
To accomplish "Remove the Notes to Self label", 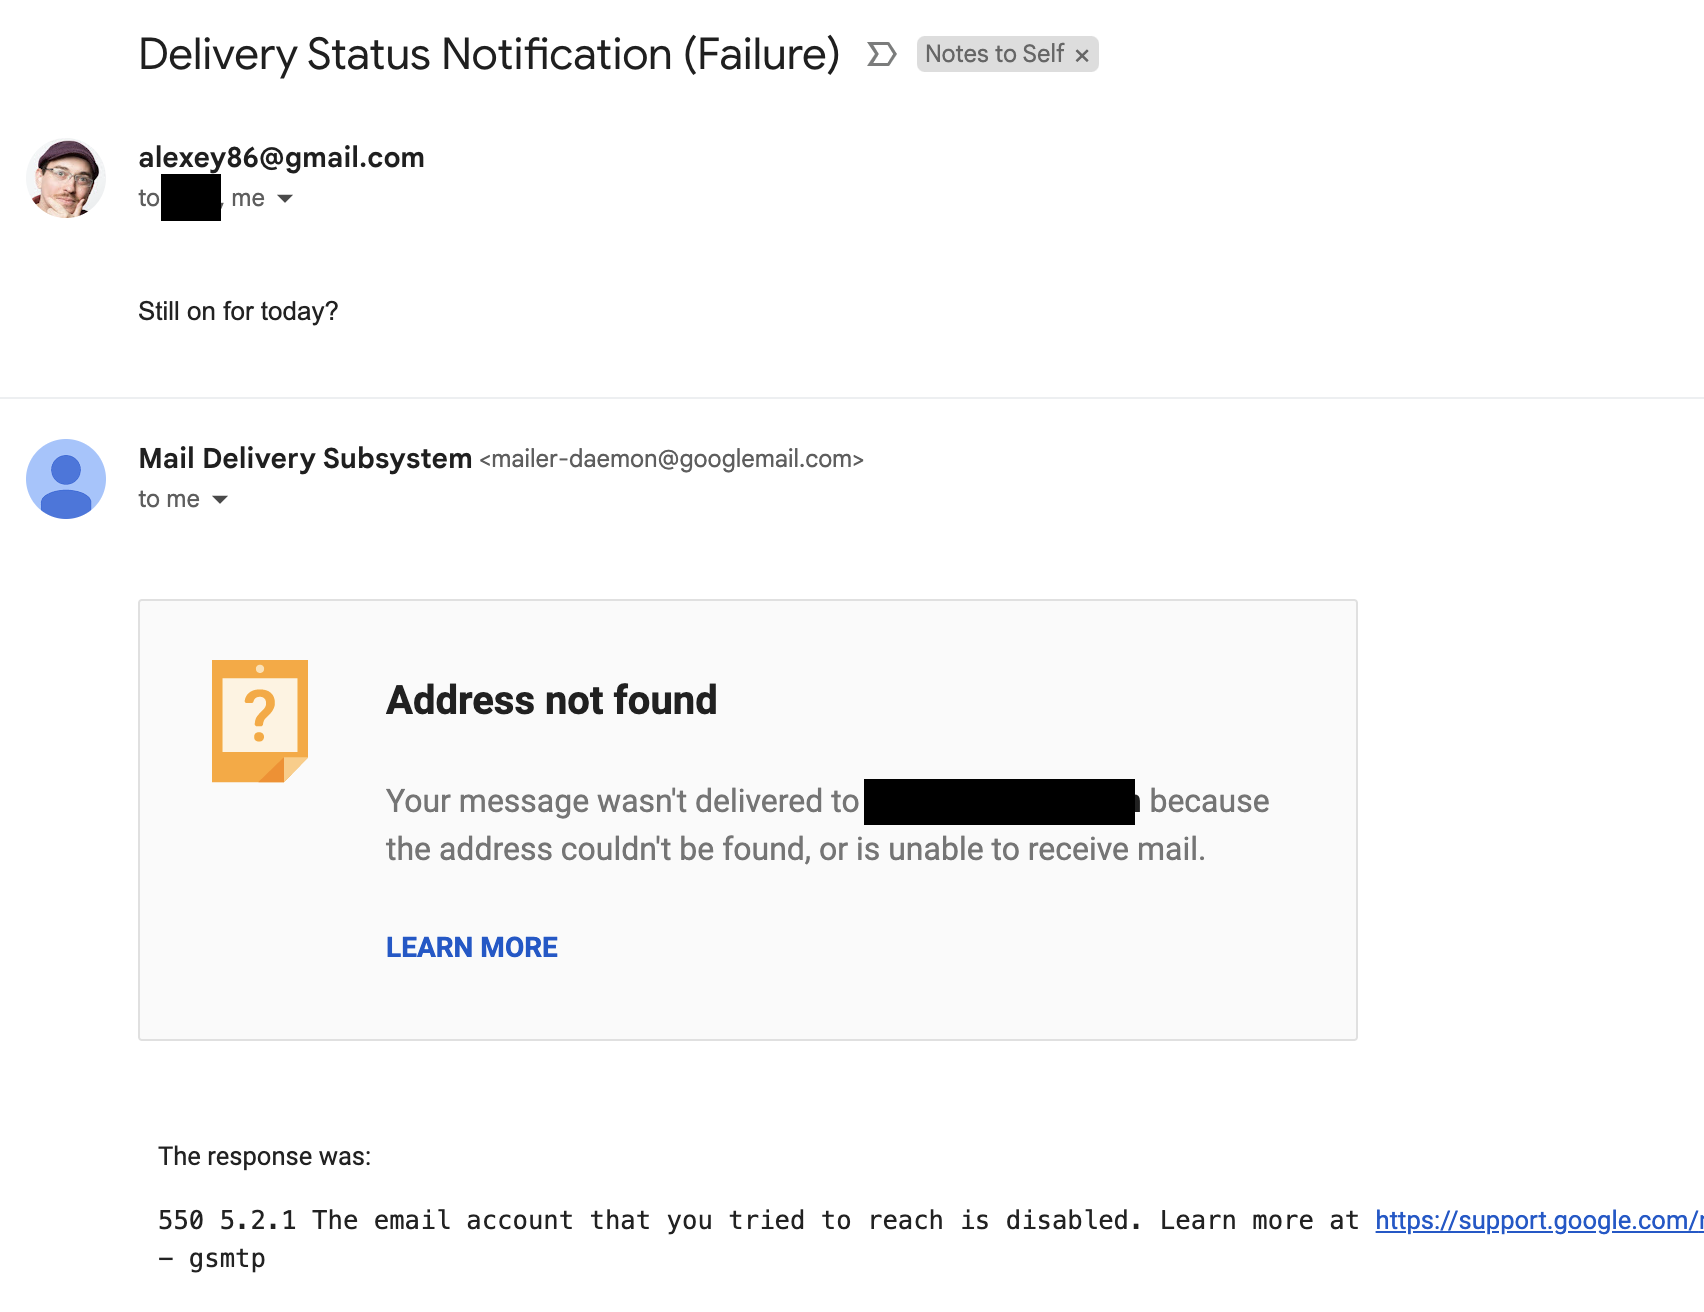I will (1082, 56).
